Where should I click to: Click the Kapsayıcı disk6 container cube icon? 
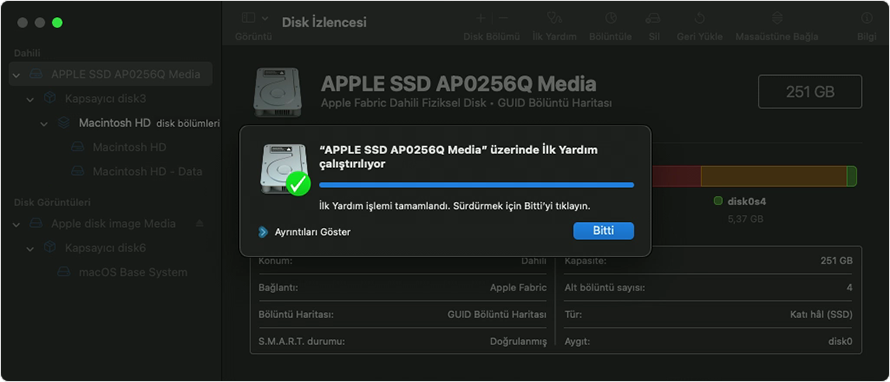[50, 247]
